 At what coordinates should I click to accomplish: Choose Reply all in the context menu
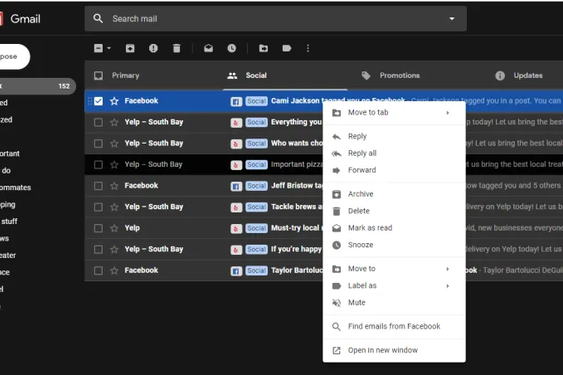[394, 153]
